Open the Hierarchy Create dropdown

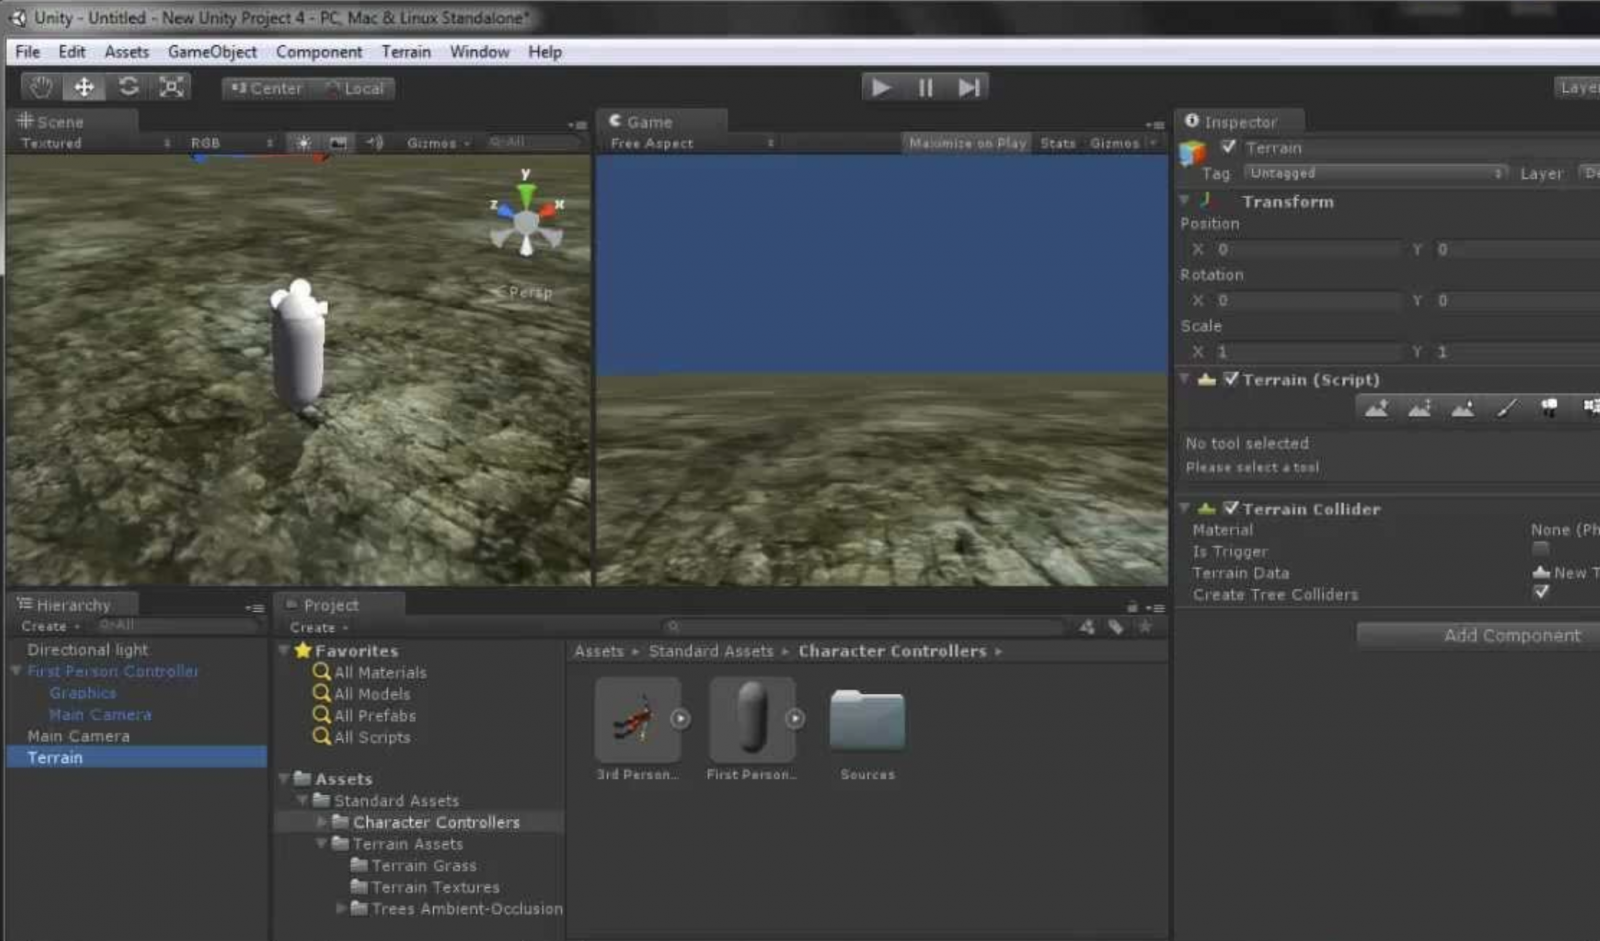tap(50, 626)
